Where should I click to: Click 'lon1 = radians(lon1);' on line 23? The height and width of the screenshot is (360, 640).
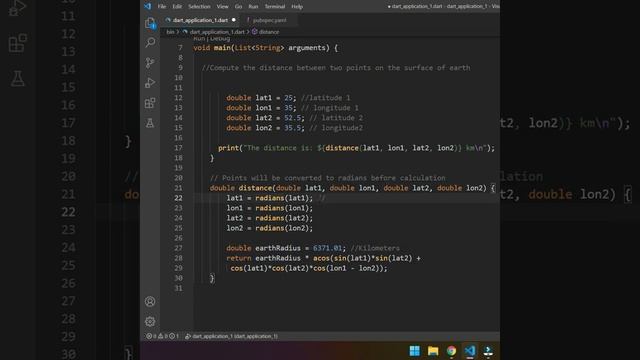click(270, 208)
